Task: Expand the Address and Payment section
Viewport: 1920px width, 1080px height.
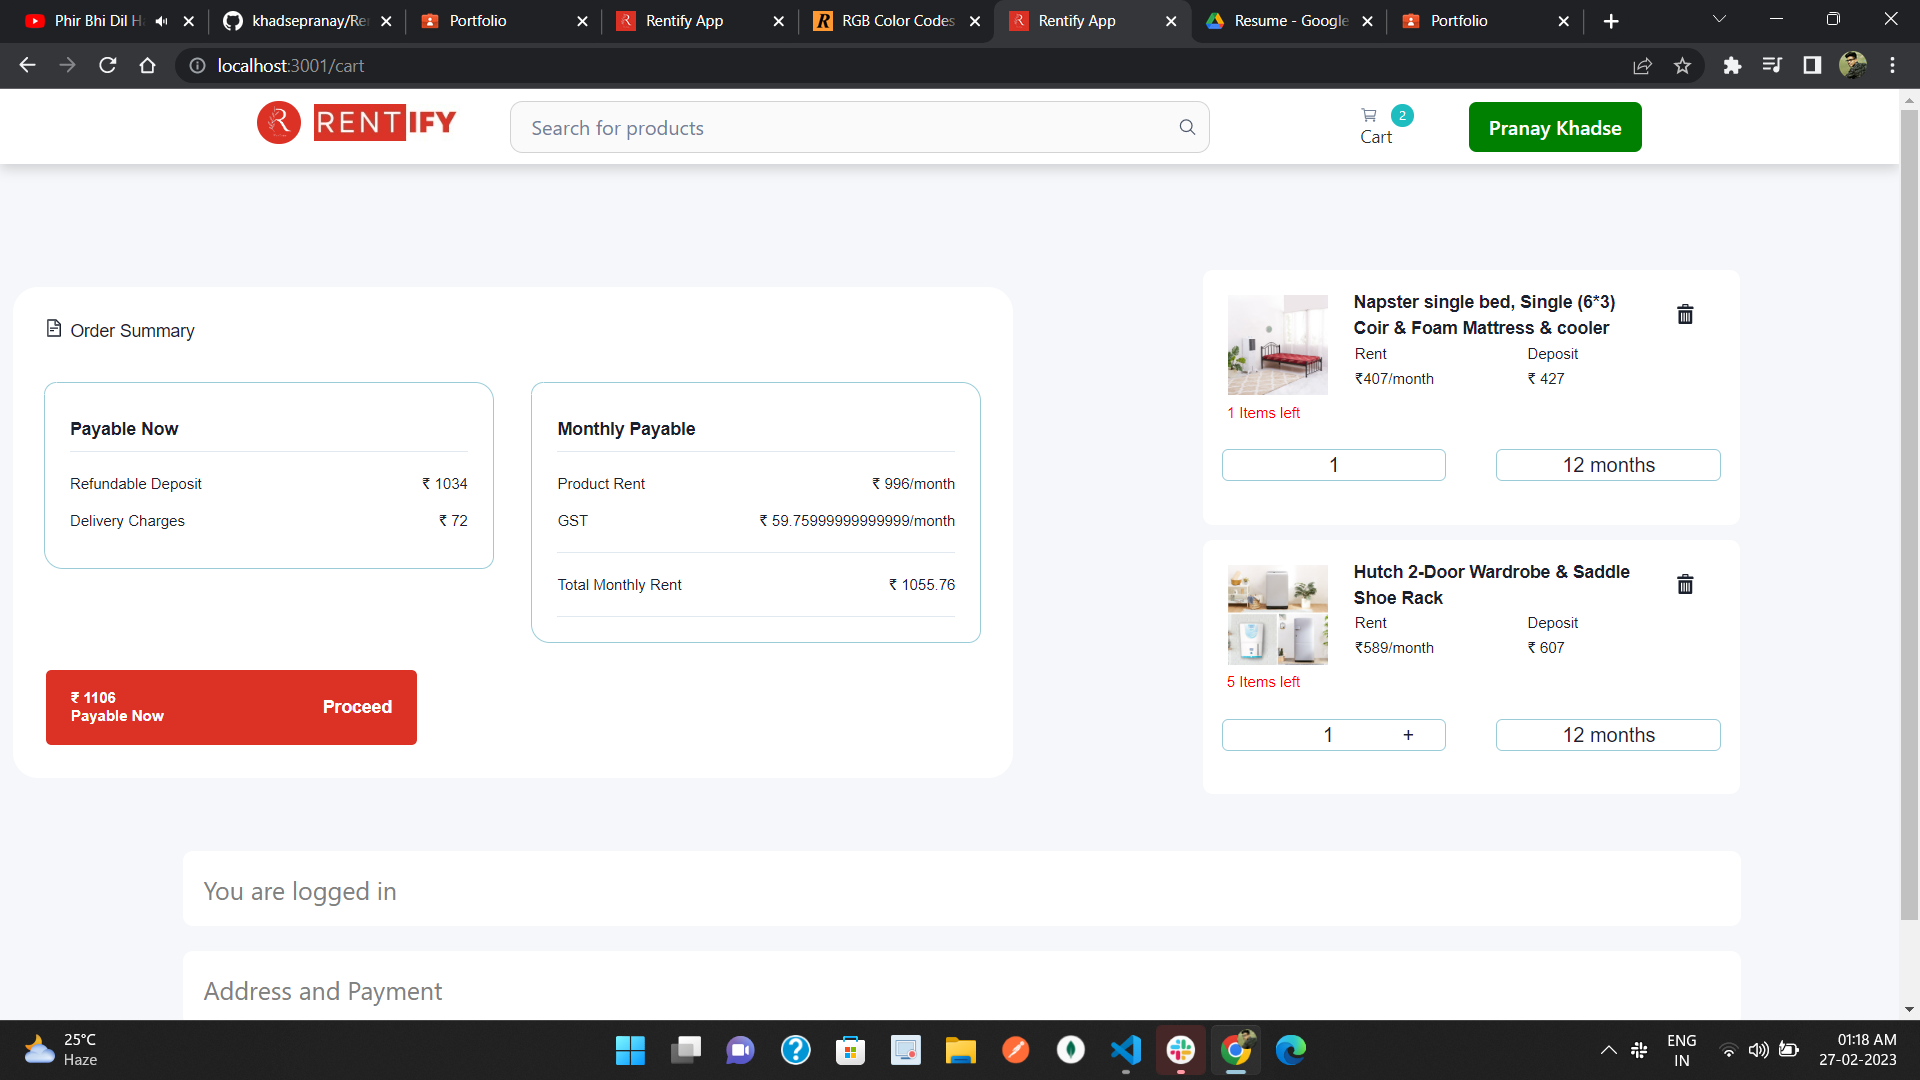Action: [x=323, y=991]
